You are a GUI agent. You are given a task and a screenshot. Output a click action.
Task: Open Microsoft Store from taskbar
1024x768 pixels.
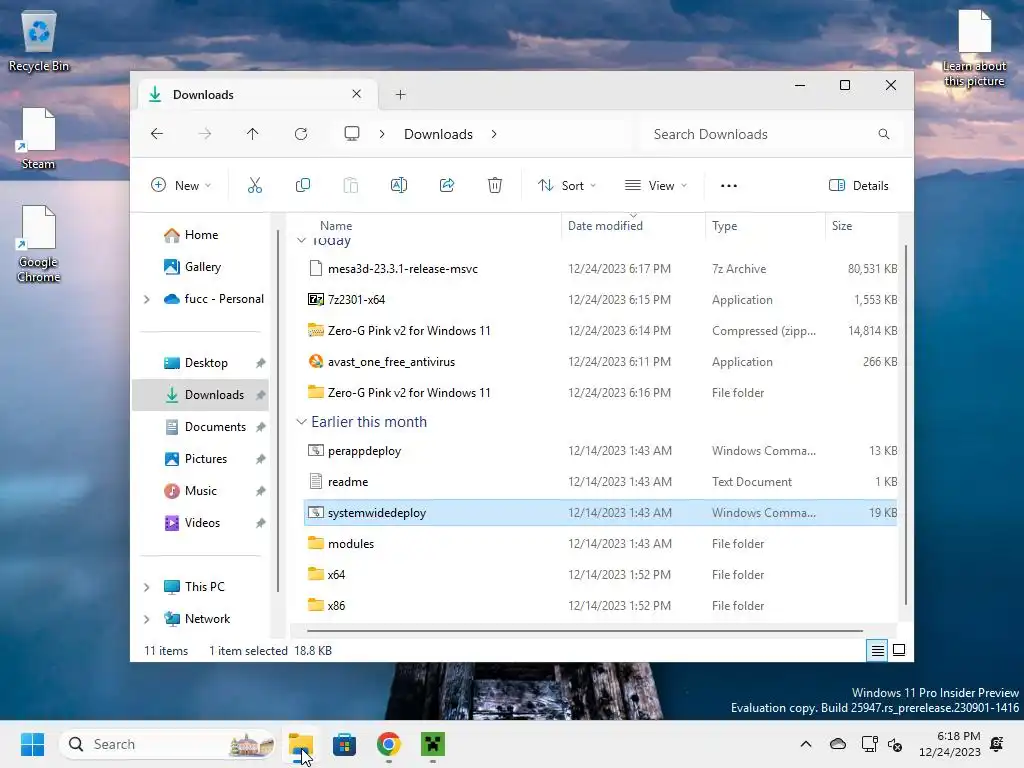pos(345,744)
